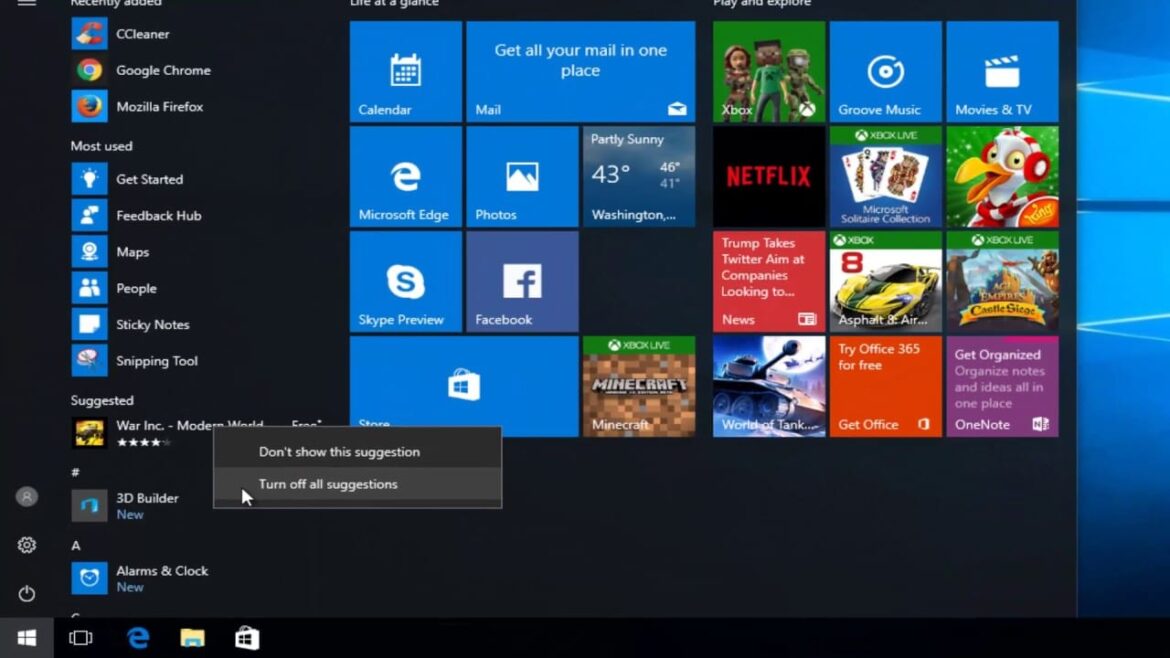This screenshot has height=658, width=1170.
Task: Open the Weather tile for Washington
Action: (638, 177)
